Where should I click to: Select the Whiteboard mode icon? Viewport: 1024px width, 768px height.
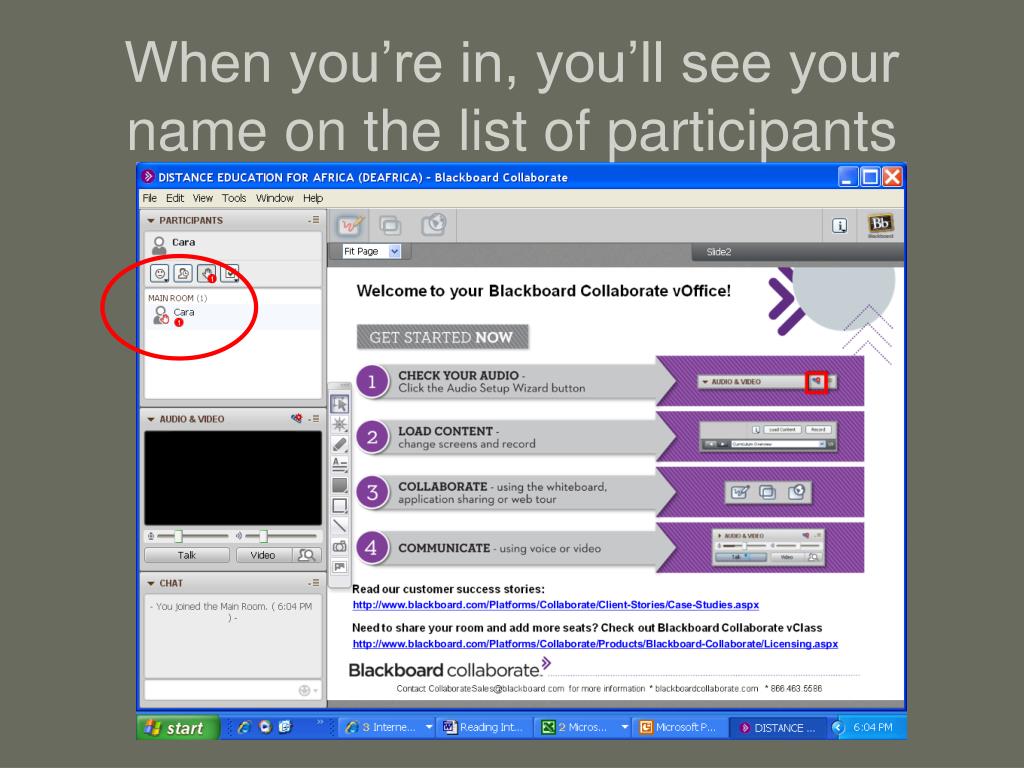coord(349,225)
